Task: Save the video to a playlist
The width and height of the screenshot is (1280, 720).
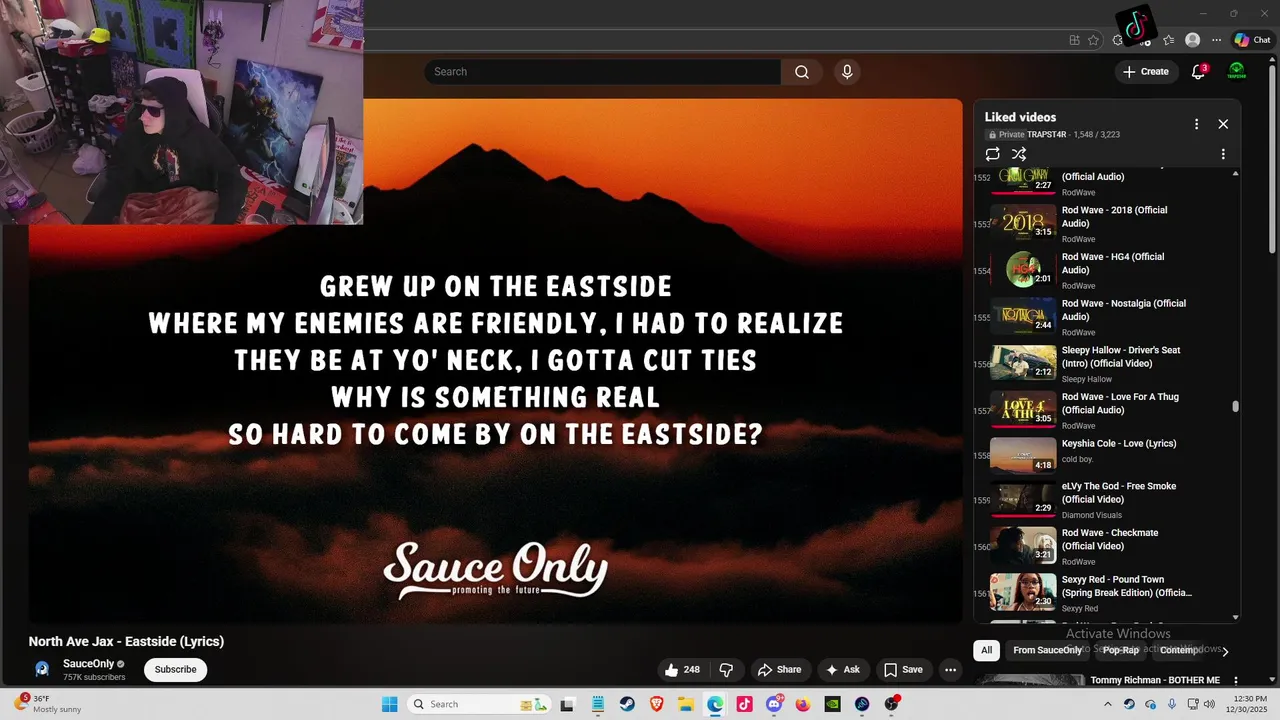Action: coord(902,670)
